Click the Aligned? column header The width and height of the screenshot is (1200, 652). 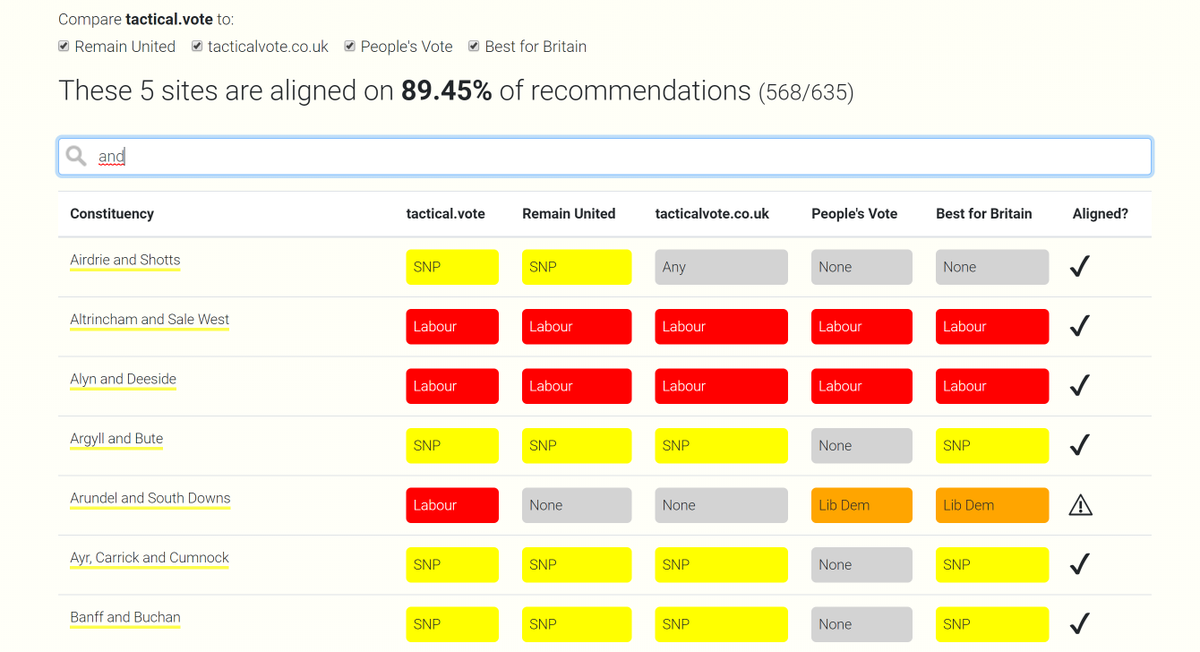click(1100, 213)
